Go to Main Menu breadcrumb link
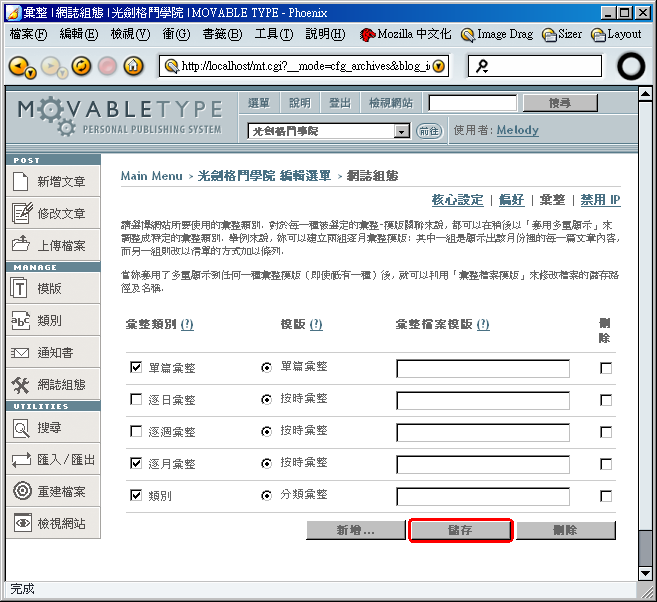The height and width of the screenshot is (602, 657). pos(152,176)
